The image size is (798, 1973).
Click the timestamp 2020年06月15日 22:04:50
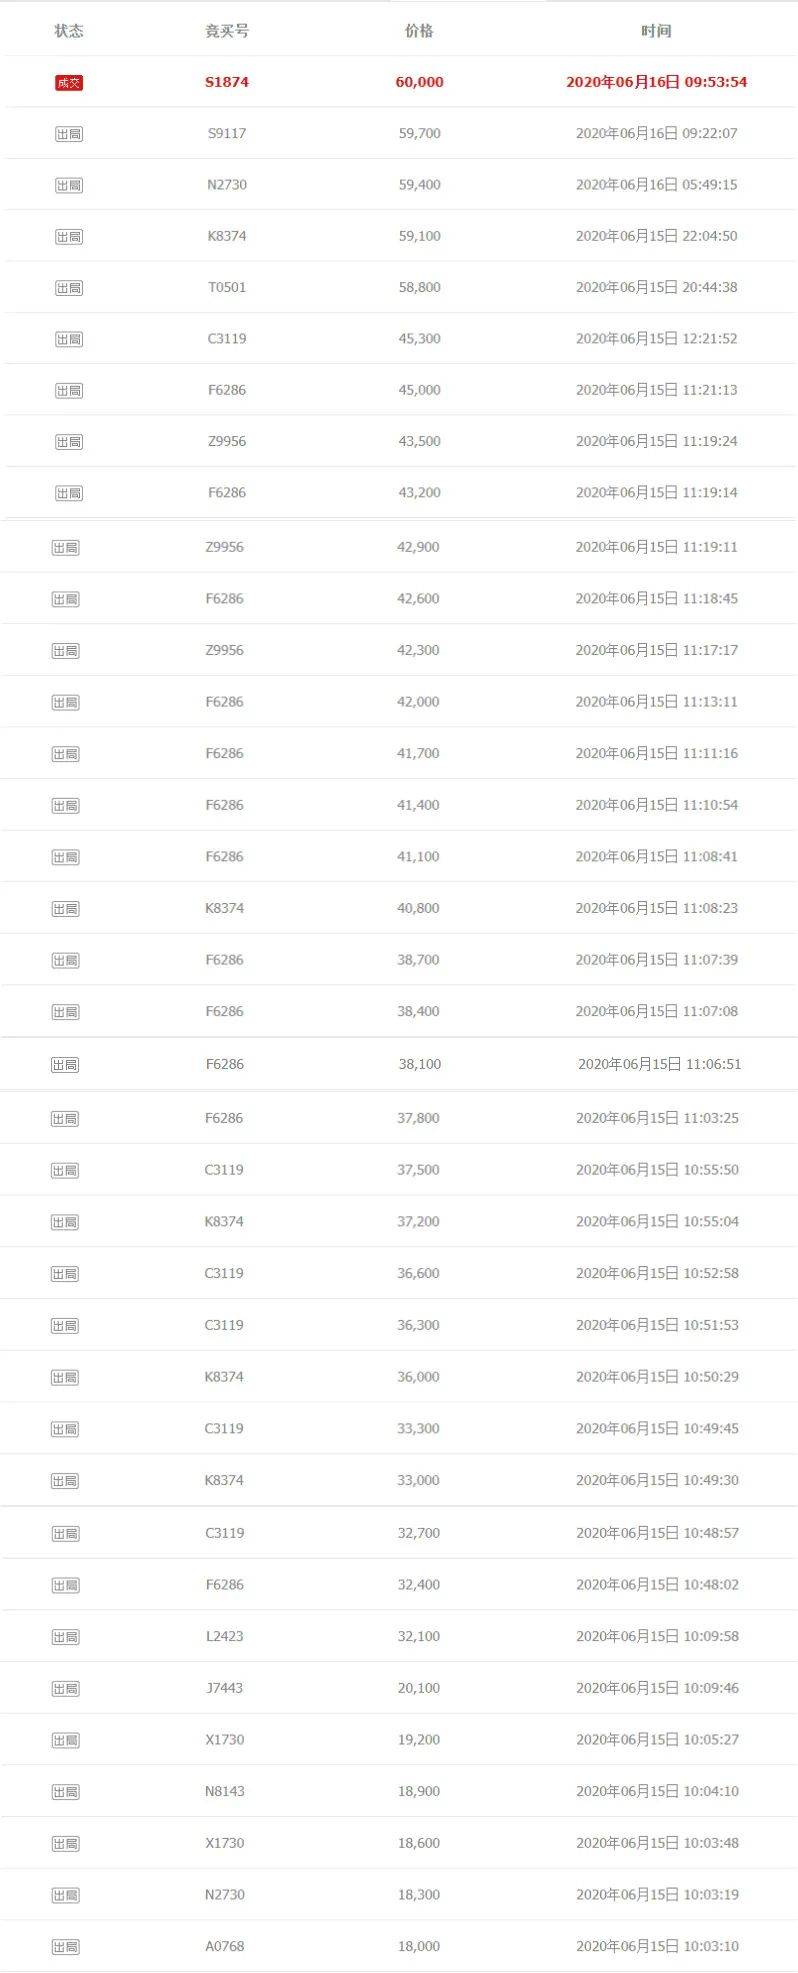[656, 236]
